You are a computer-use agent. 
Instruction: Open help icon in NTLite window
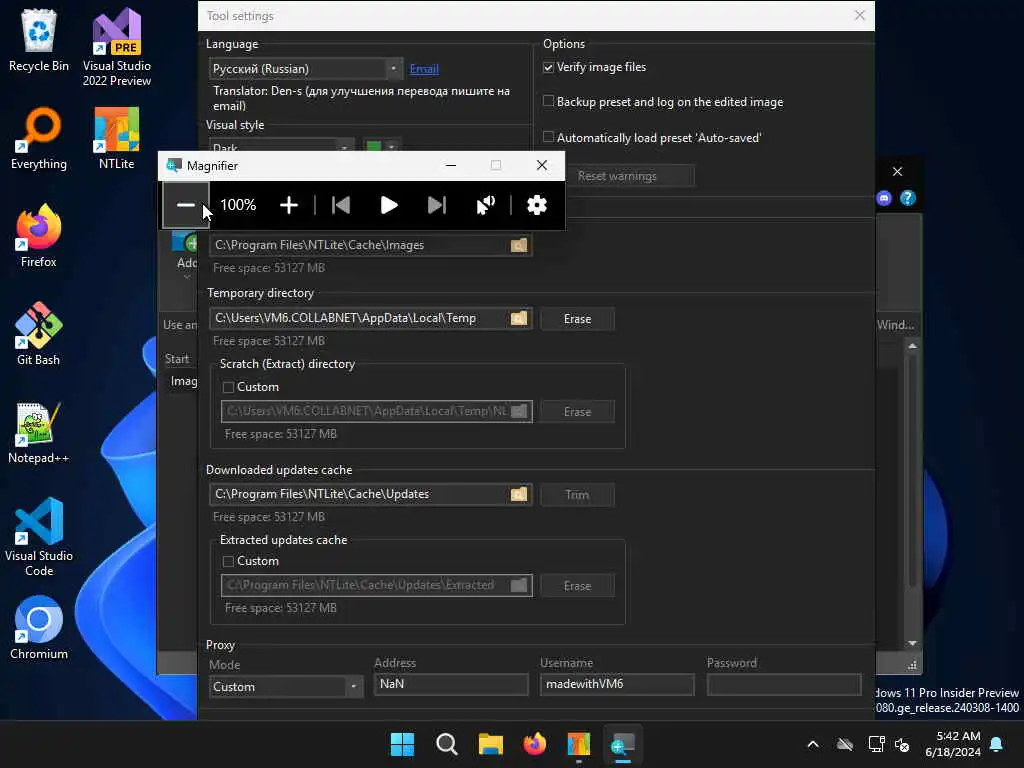[x=908, y=198]
